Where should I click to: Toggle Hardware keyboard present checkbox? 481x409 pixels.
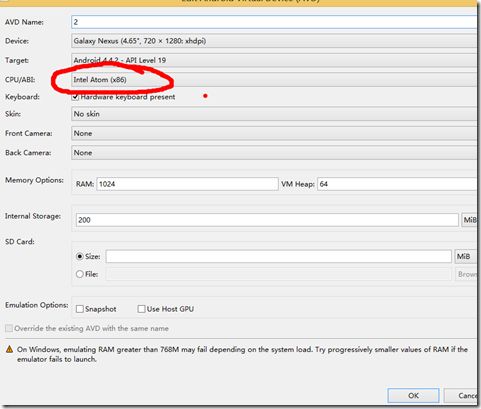click(76, 97)
